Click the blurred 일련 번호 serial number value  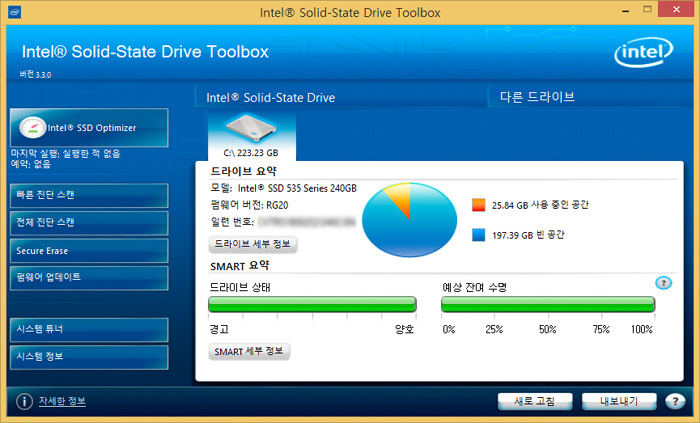point(307,222)
